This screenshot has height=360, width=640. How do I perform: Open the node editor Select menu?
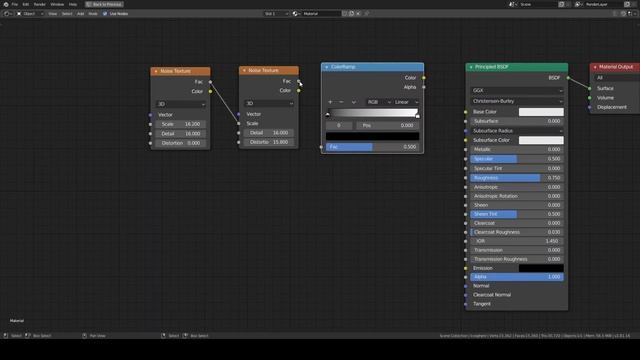(x=67, y=13)
